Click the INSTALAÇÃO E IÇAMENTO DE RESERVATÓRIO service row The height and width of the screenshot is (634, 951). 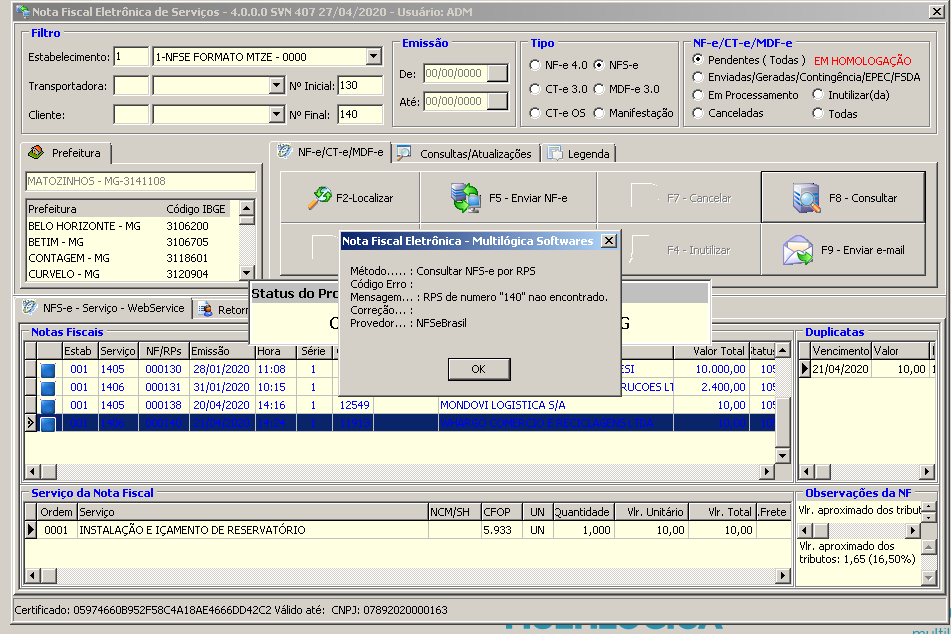pyautogui.click(x=407, y=530)
